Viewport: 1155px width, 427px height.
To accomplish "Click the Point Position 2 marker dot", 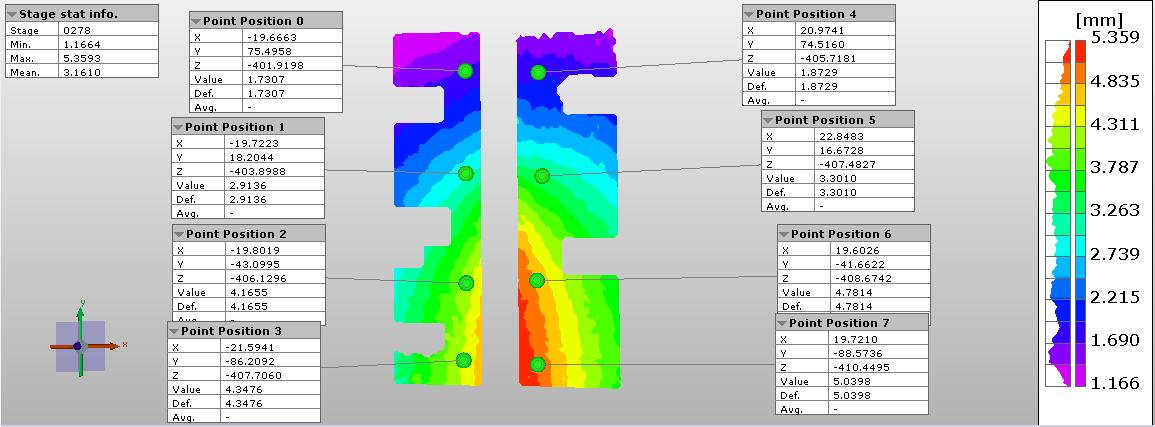I will click(x=465, y=282).
